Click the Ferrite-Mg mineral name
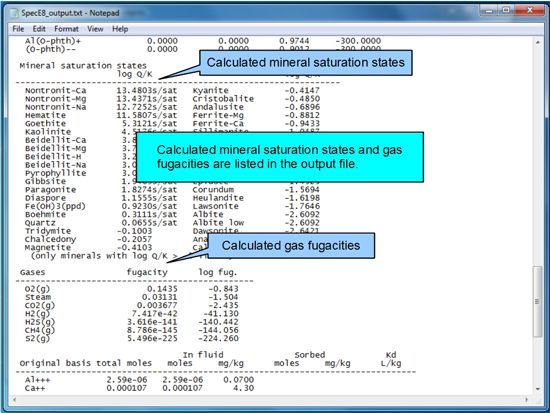This screenshot has width=550, height=413. coord(218,115)
